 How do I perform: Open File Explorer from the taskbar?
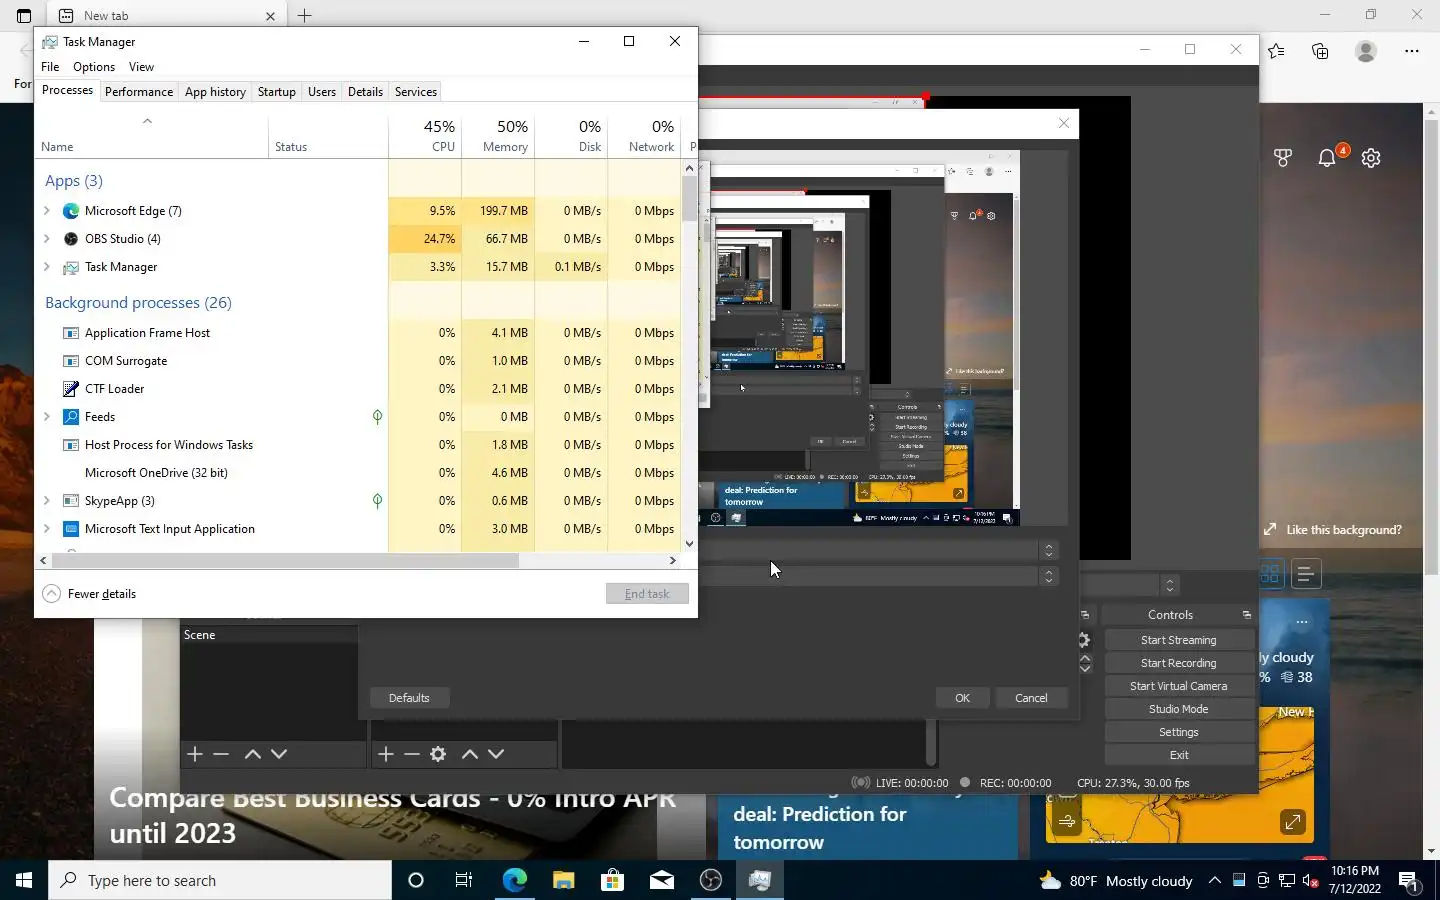563,880
